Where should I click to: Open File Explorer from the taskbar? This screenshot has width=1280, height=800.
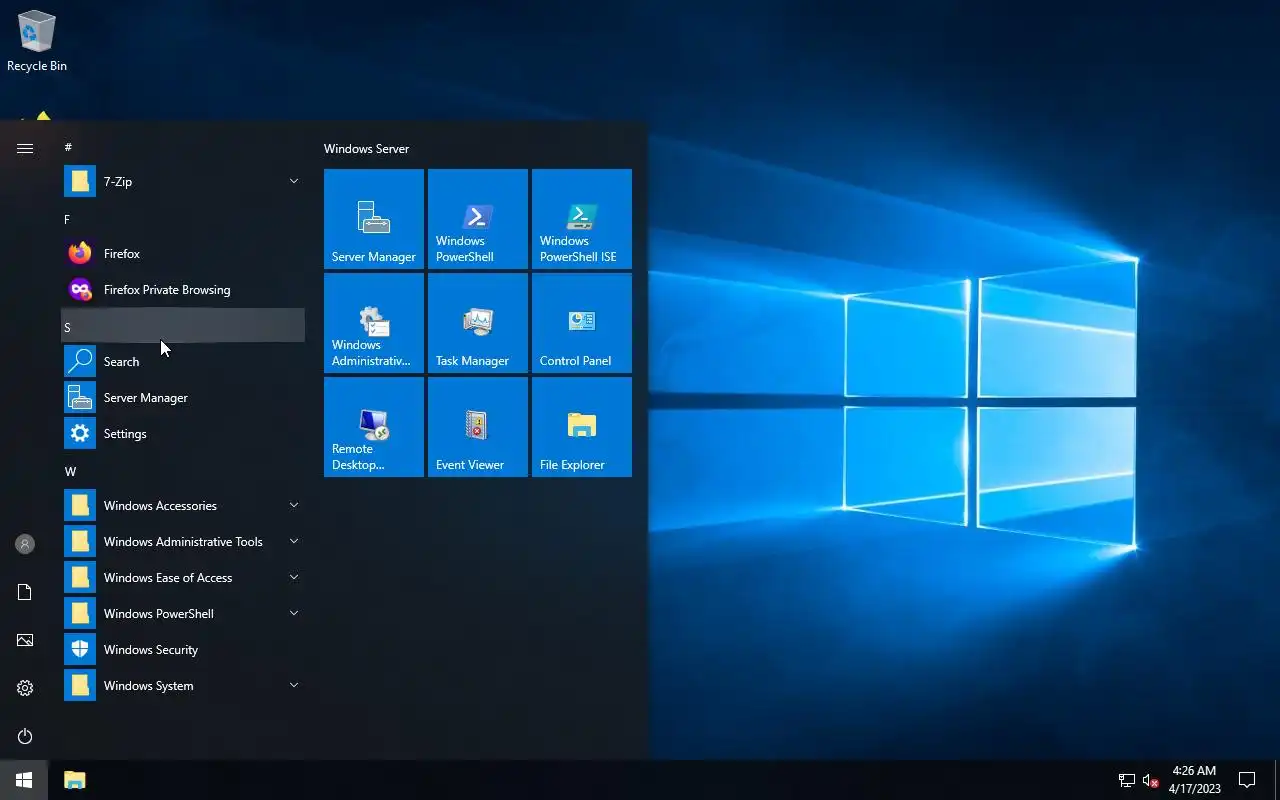click(x=75, y=780)
